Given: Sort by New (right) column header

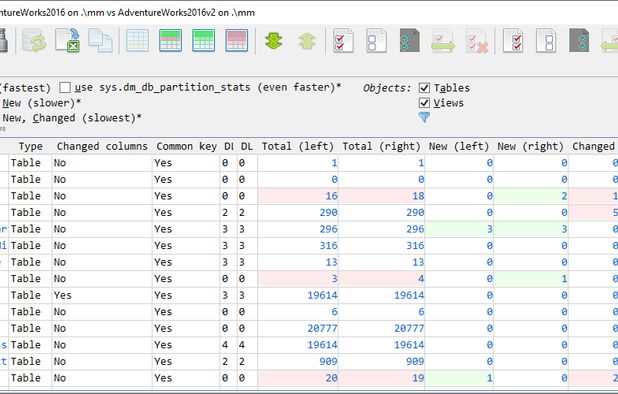Looking at the screenshot, I should click(x=531, y=146).
